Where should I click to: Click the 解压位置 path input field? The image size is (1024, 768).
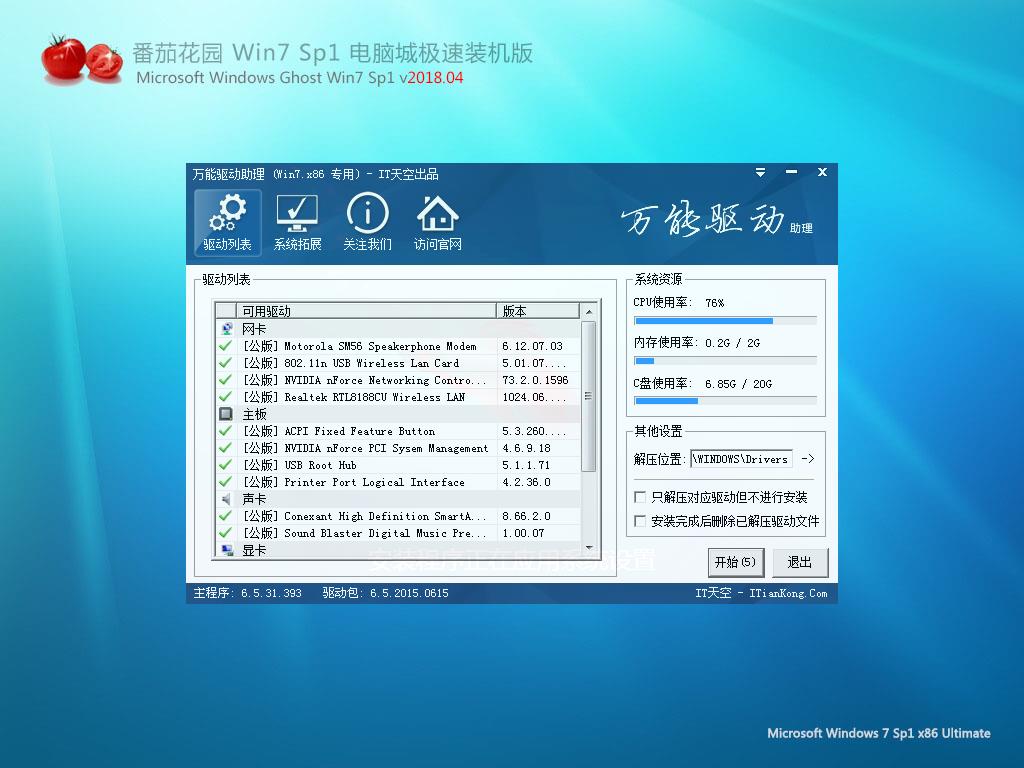point(741,459)
